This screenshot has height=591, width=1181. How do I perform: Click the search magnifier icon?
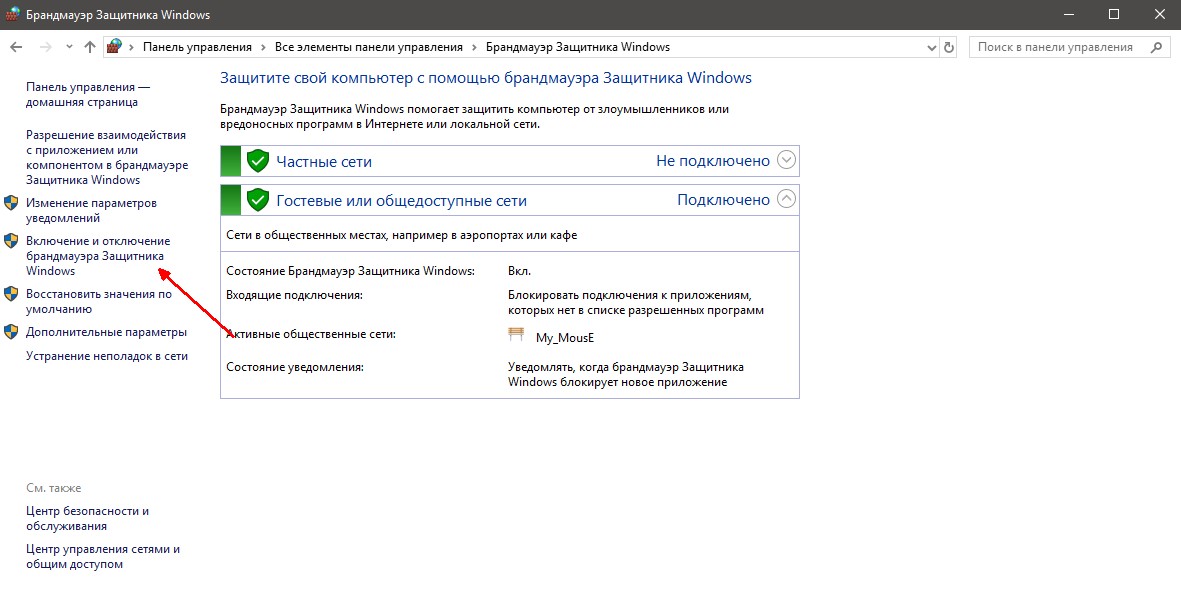[1157, 47]
